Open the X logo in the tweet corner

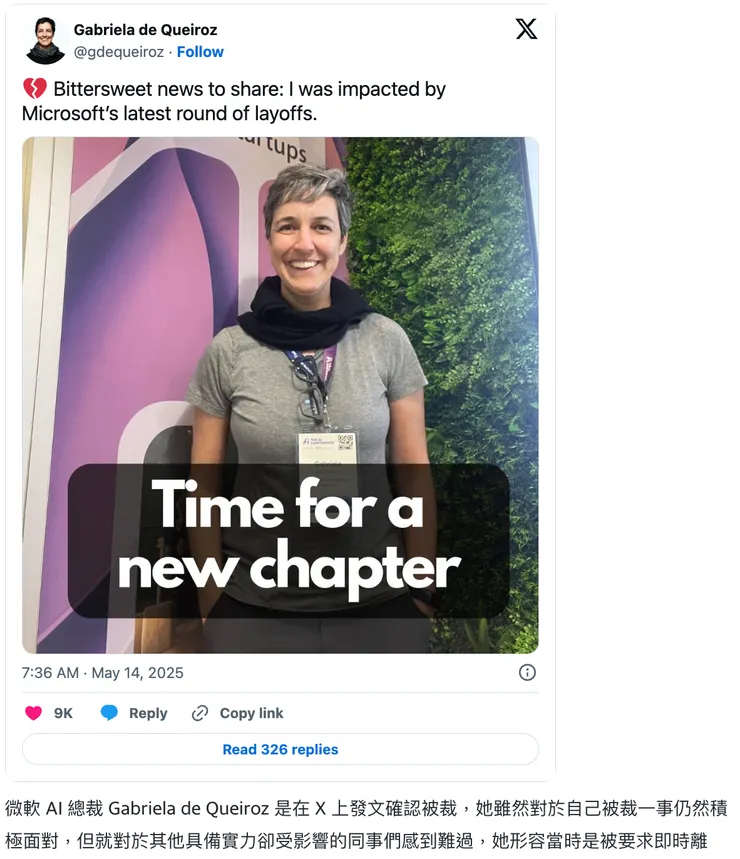[526, 29]
